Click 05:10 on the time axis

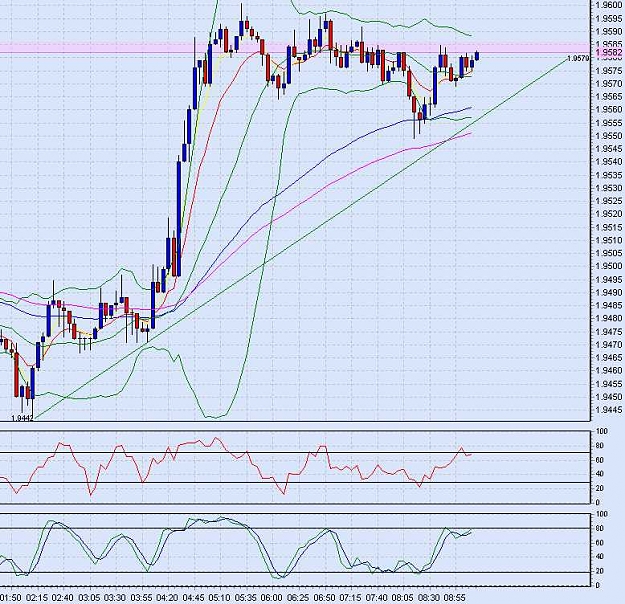coord(220,598)
